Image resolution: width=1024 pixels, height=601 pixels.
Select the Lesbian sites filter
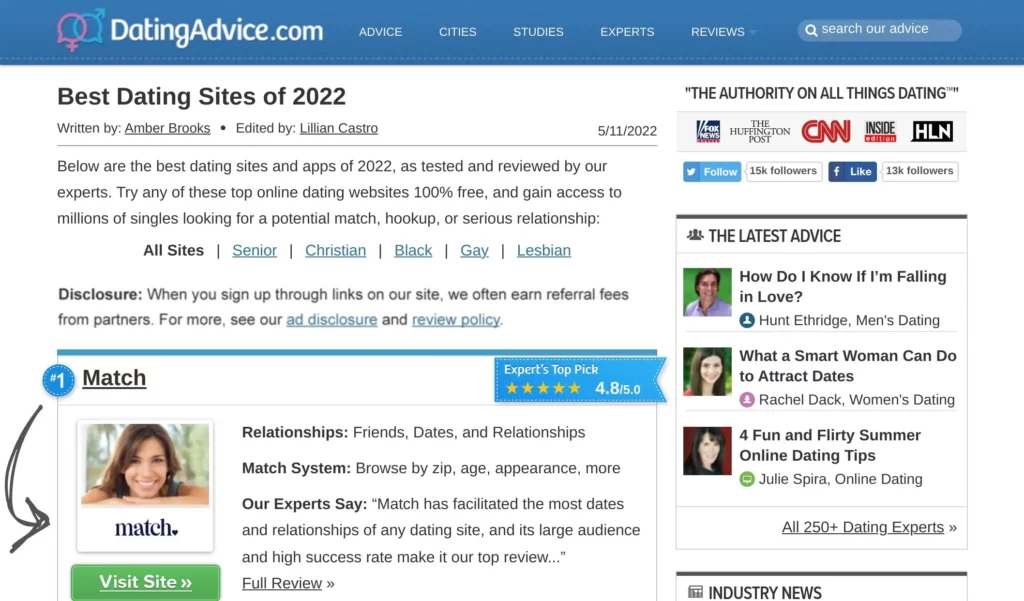coord(544,250)
